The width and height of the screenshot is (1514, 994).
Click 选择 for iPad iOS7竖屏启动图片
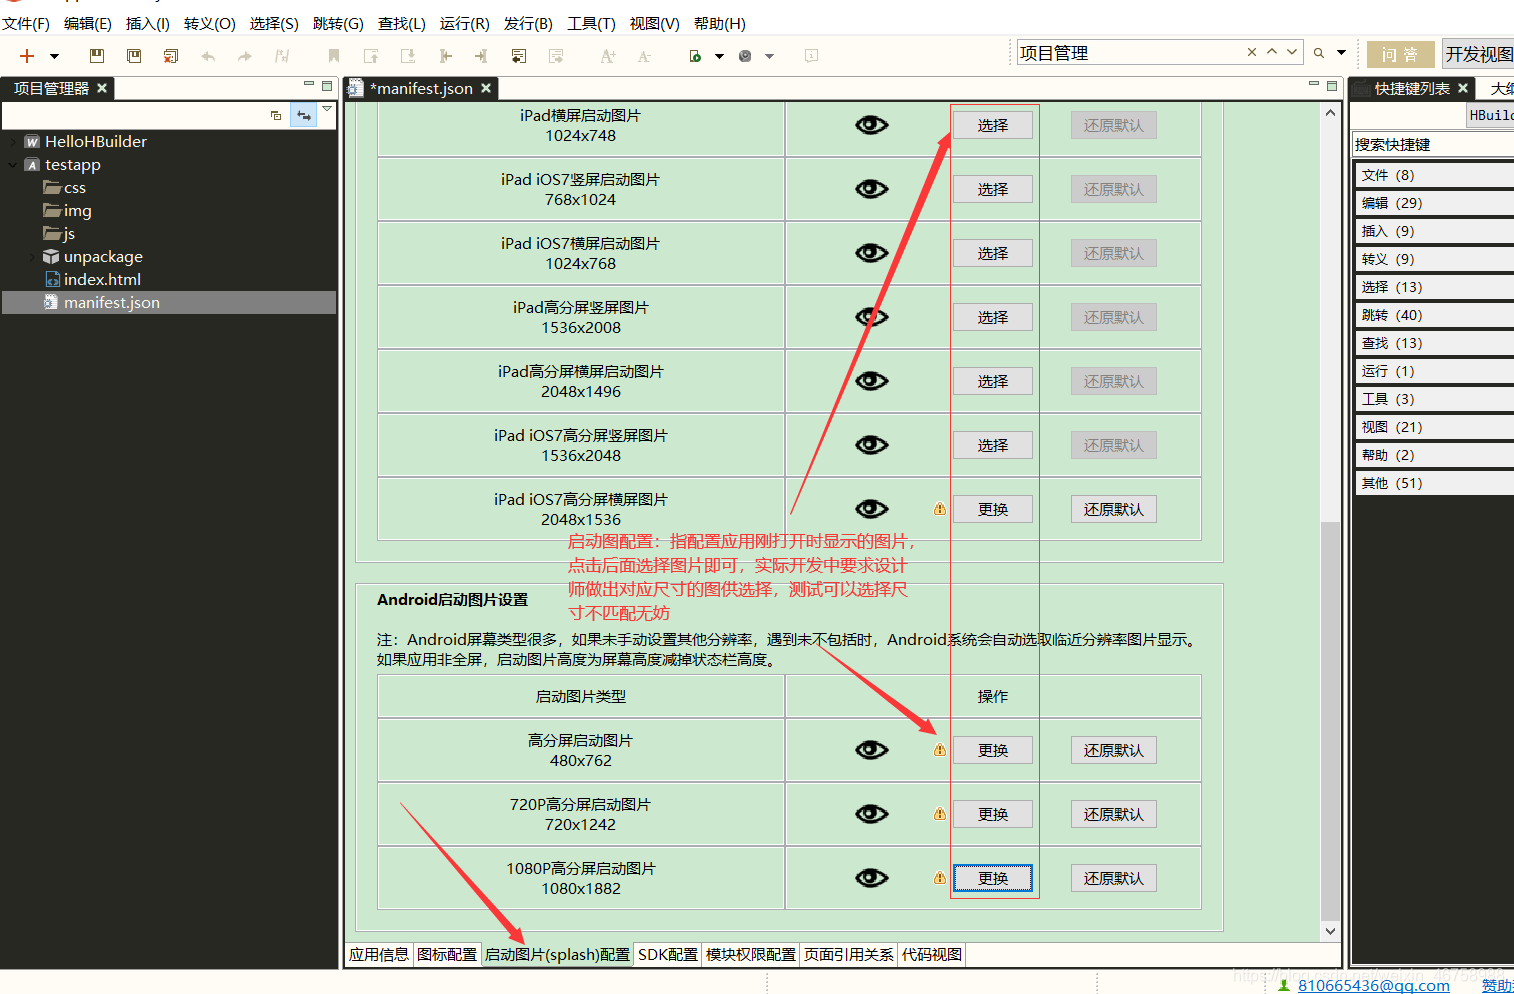pyautogui.click(x=992, y=188)
